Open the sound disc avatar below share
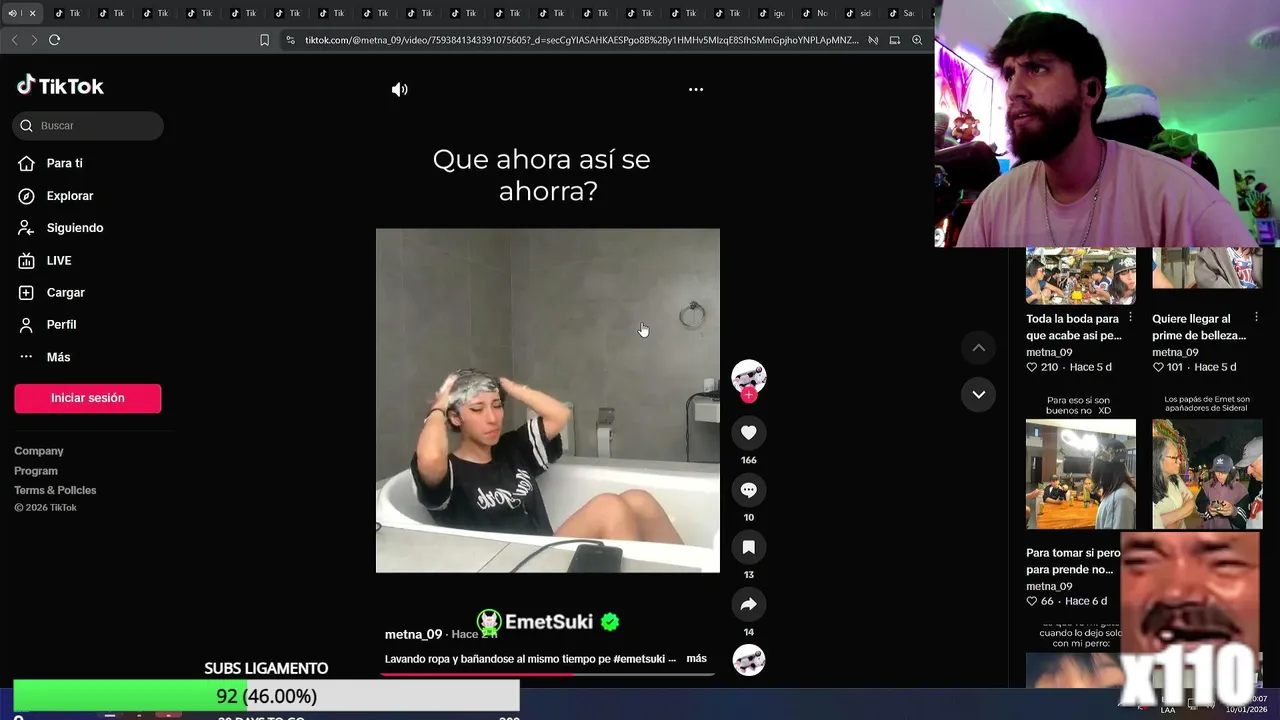The image size is (1280, 720). [x=748, y=659]
